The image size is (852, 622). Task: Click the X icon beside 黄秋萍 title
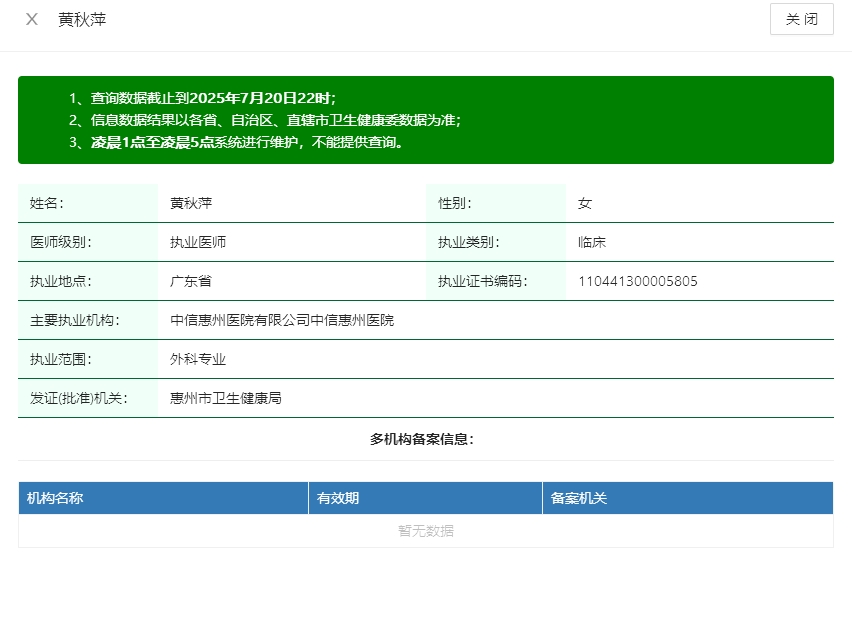pos(32,20)
